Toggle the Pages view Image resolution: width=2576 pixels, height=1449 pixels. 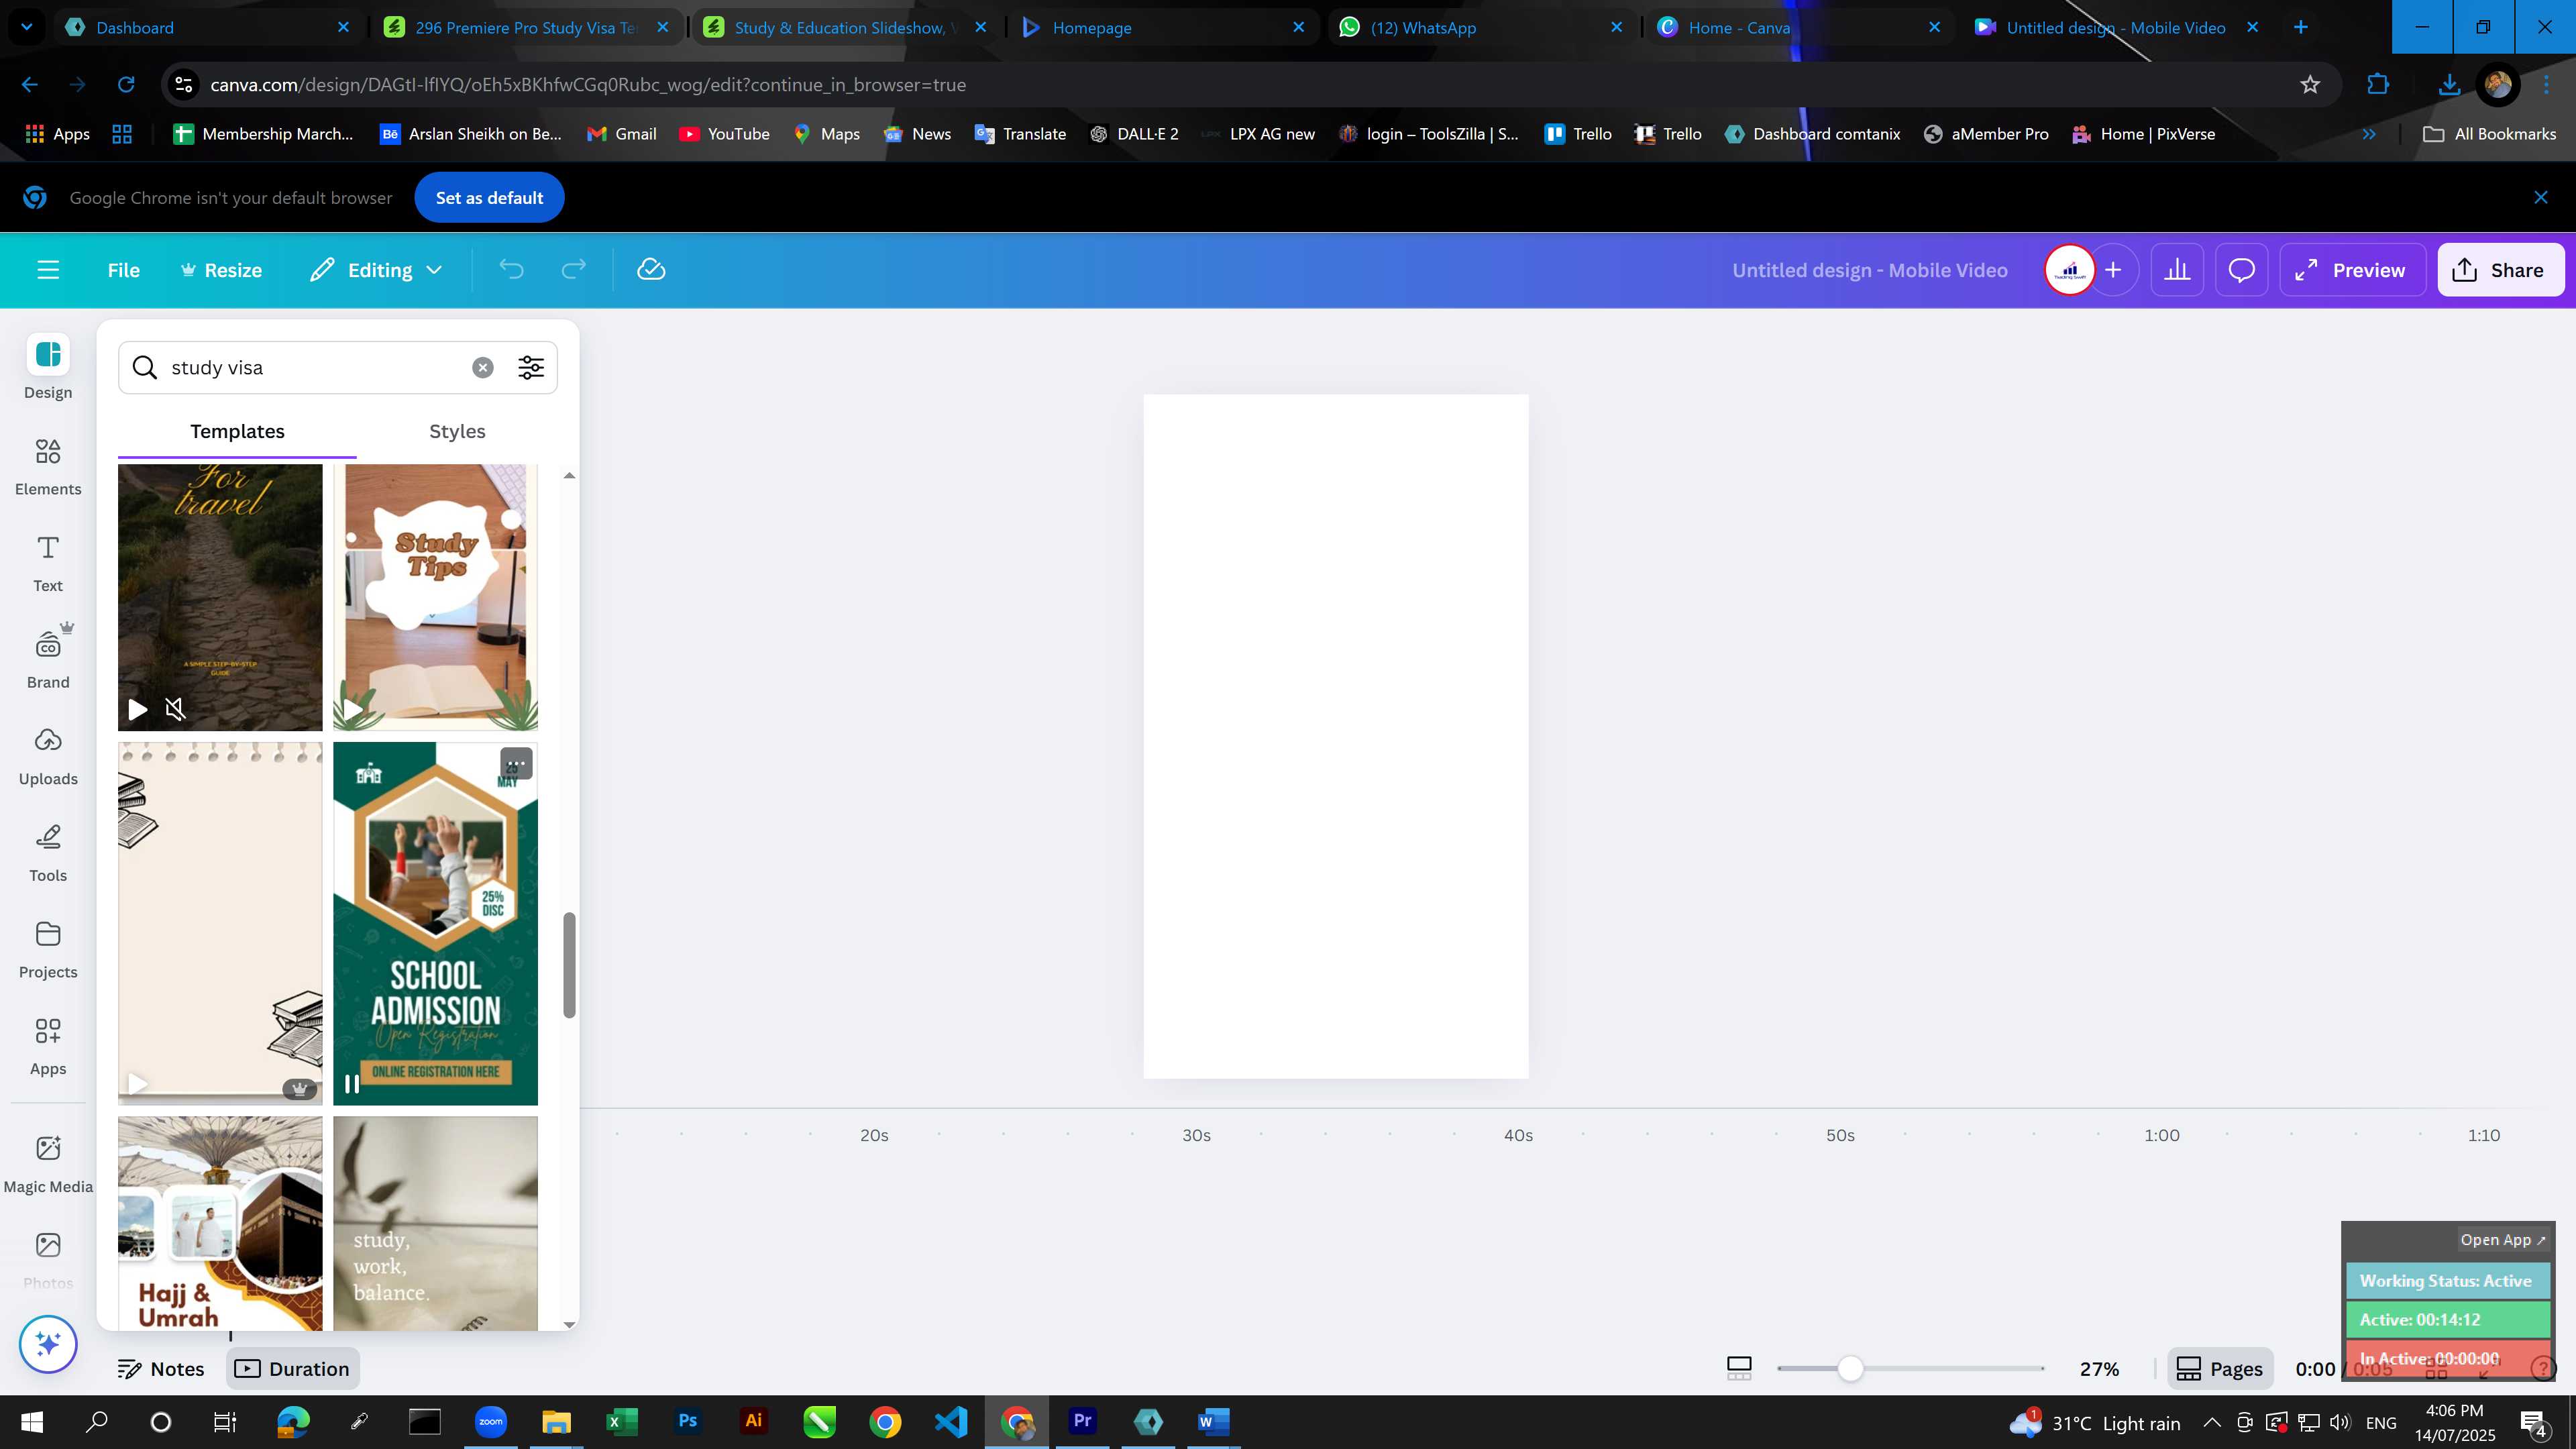tap(2220, 1368)
